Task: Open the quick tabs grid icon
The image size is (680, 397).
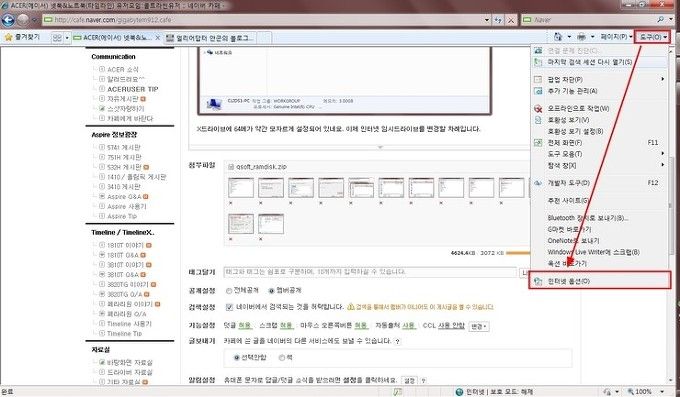Action: [x=57, y=38]
